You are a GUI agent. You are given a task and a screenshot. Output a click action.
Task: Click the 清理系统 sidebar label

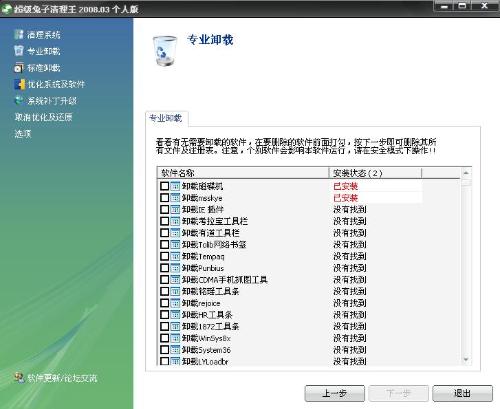coord(44,35)
